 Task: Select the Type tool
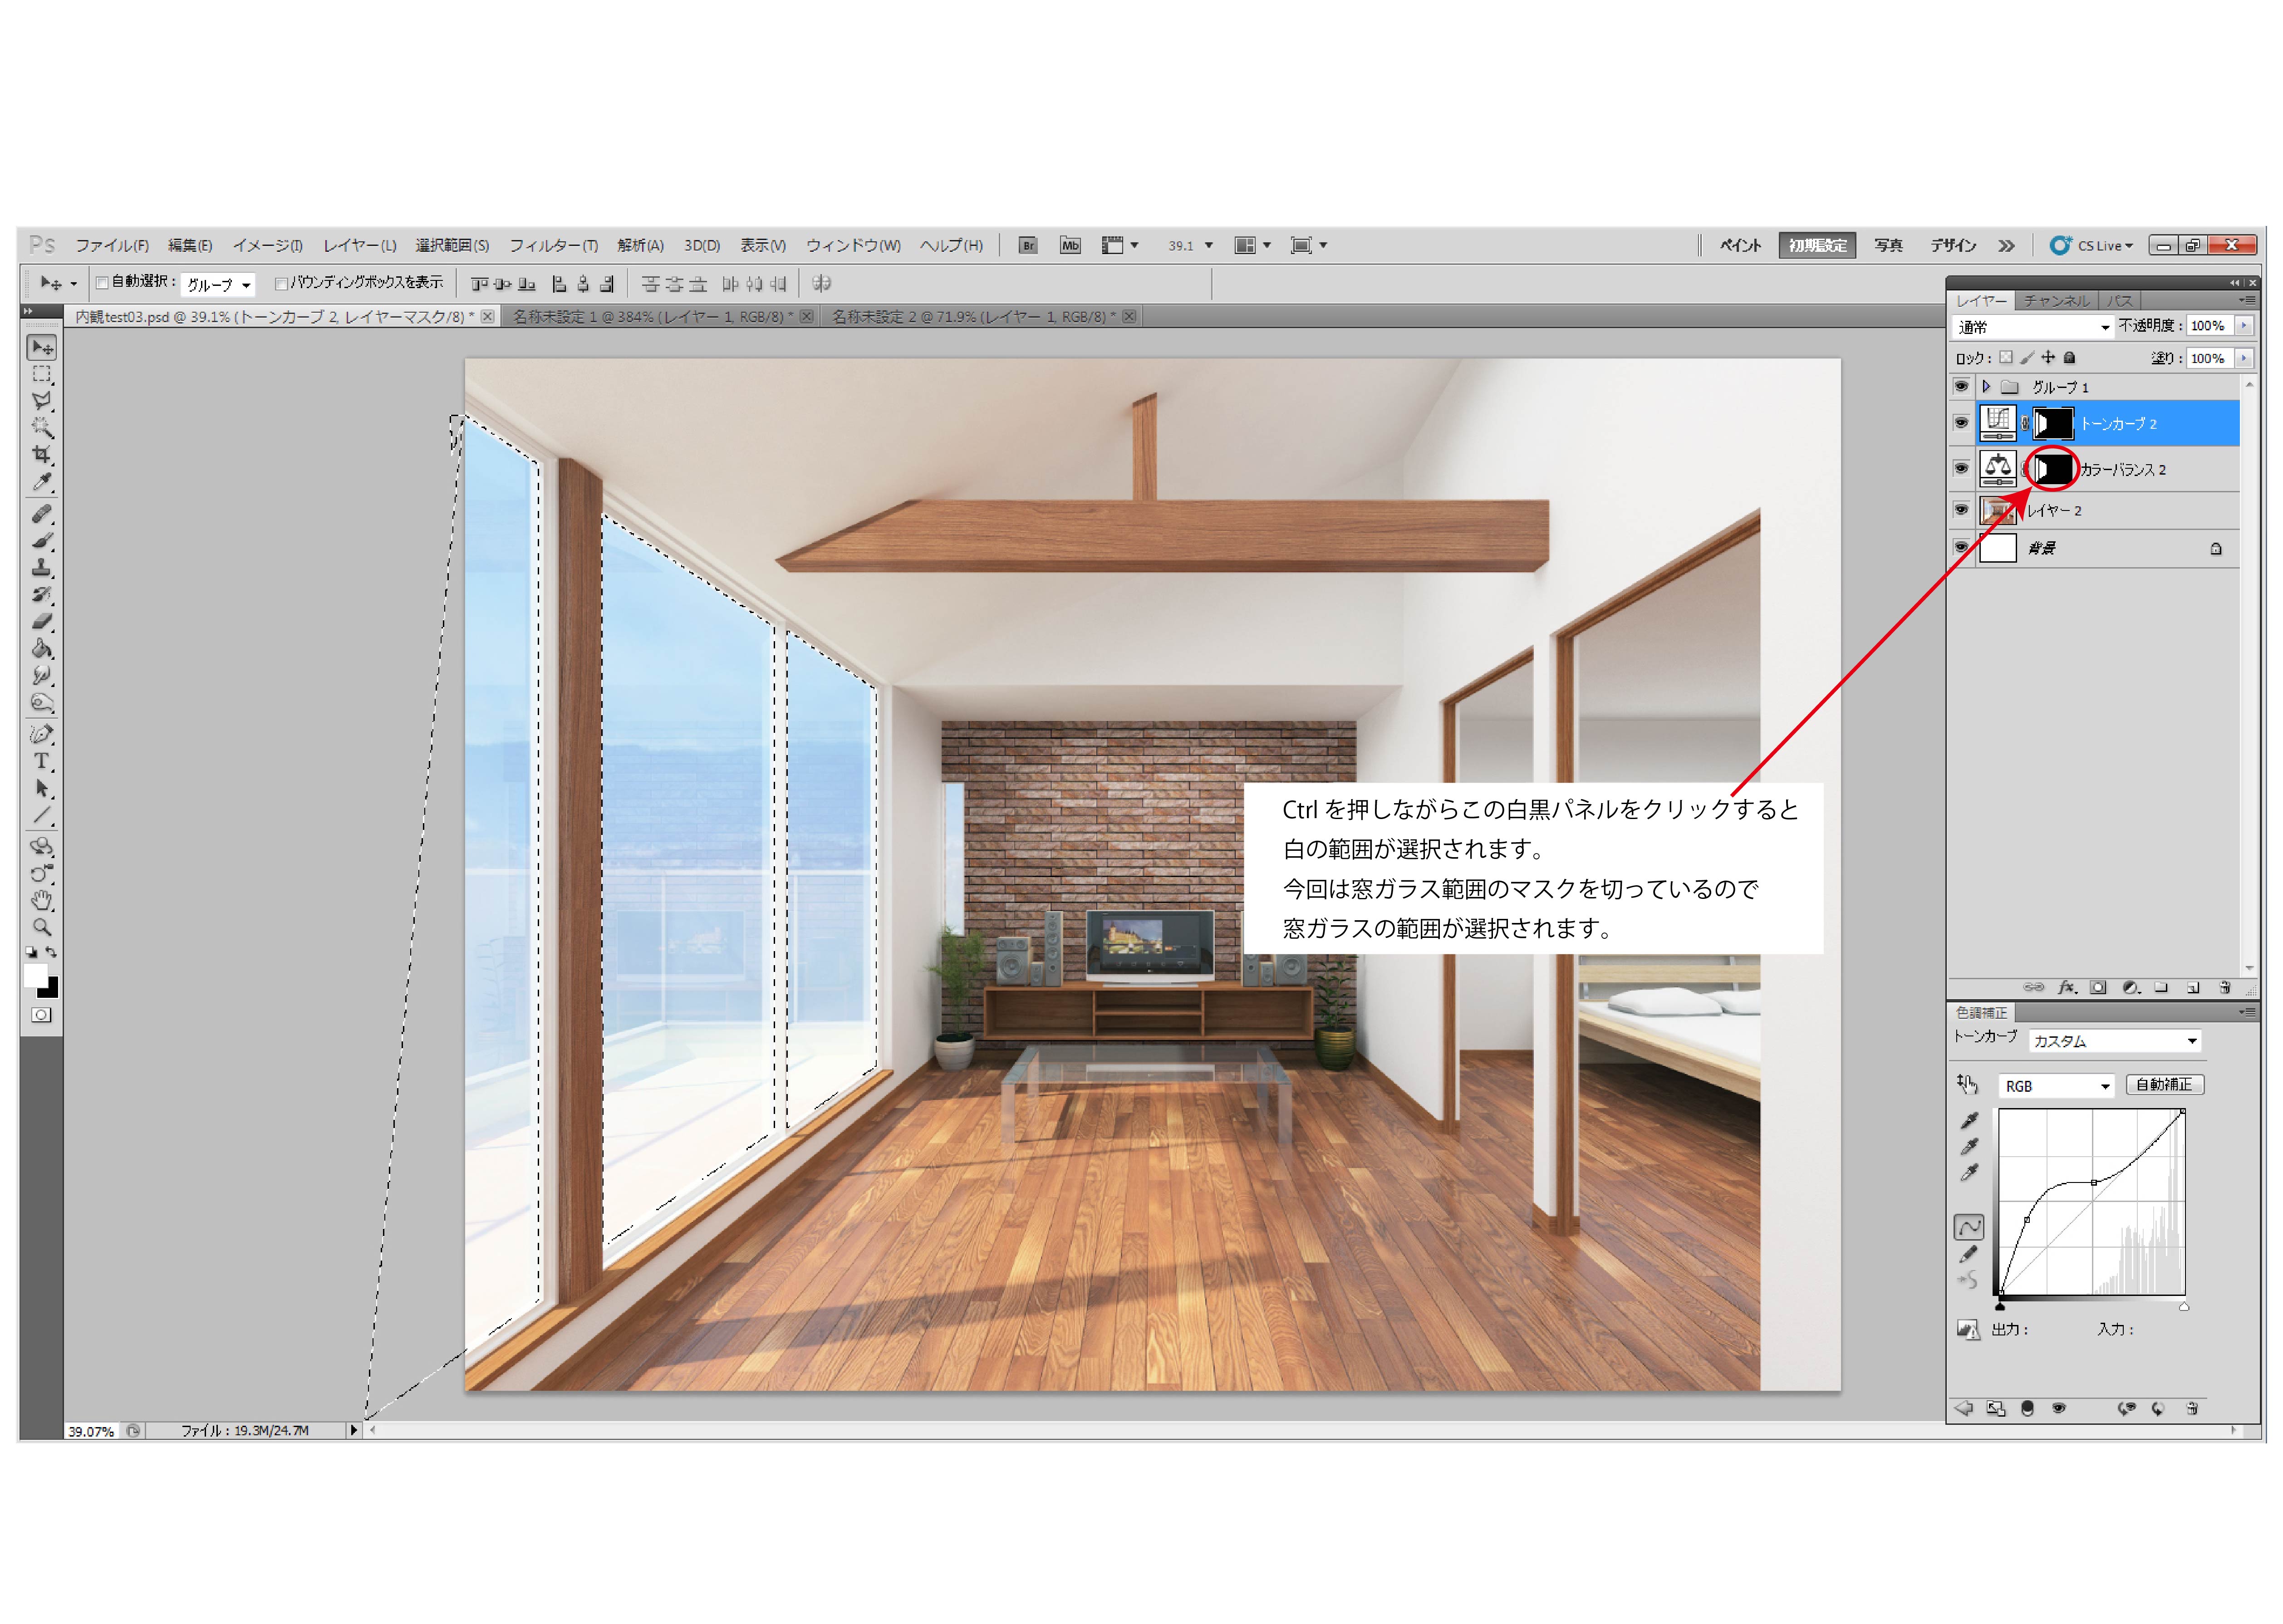pos(41,761)
